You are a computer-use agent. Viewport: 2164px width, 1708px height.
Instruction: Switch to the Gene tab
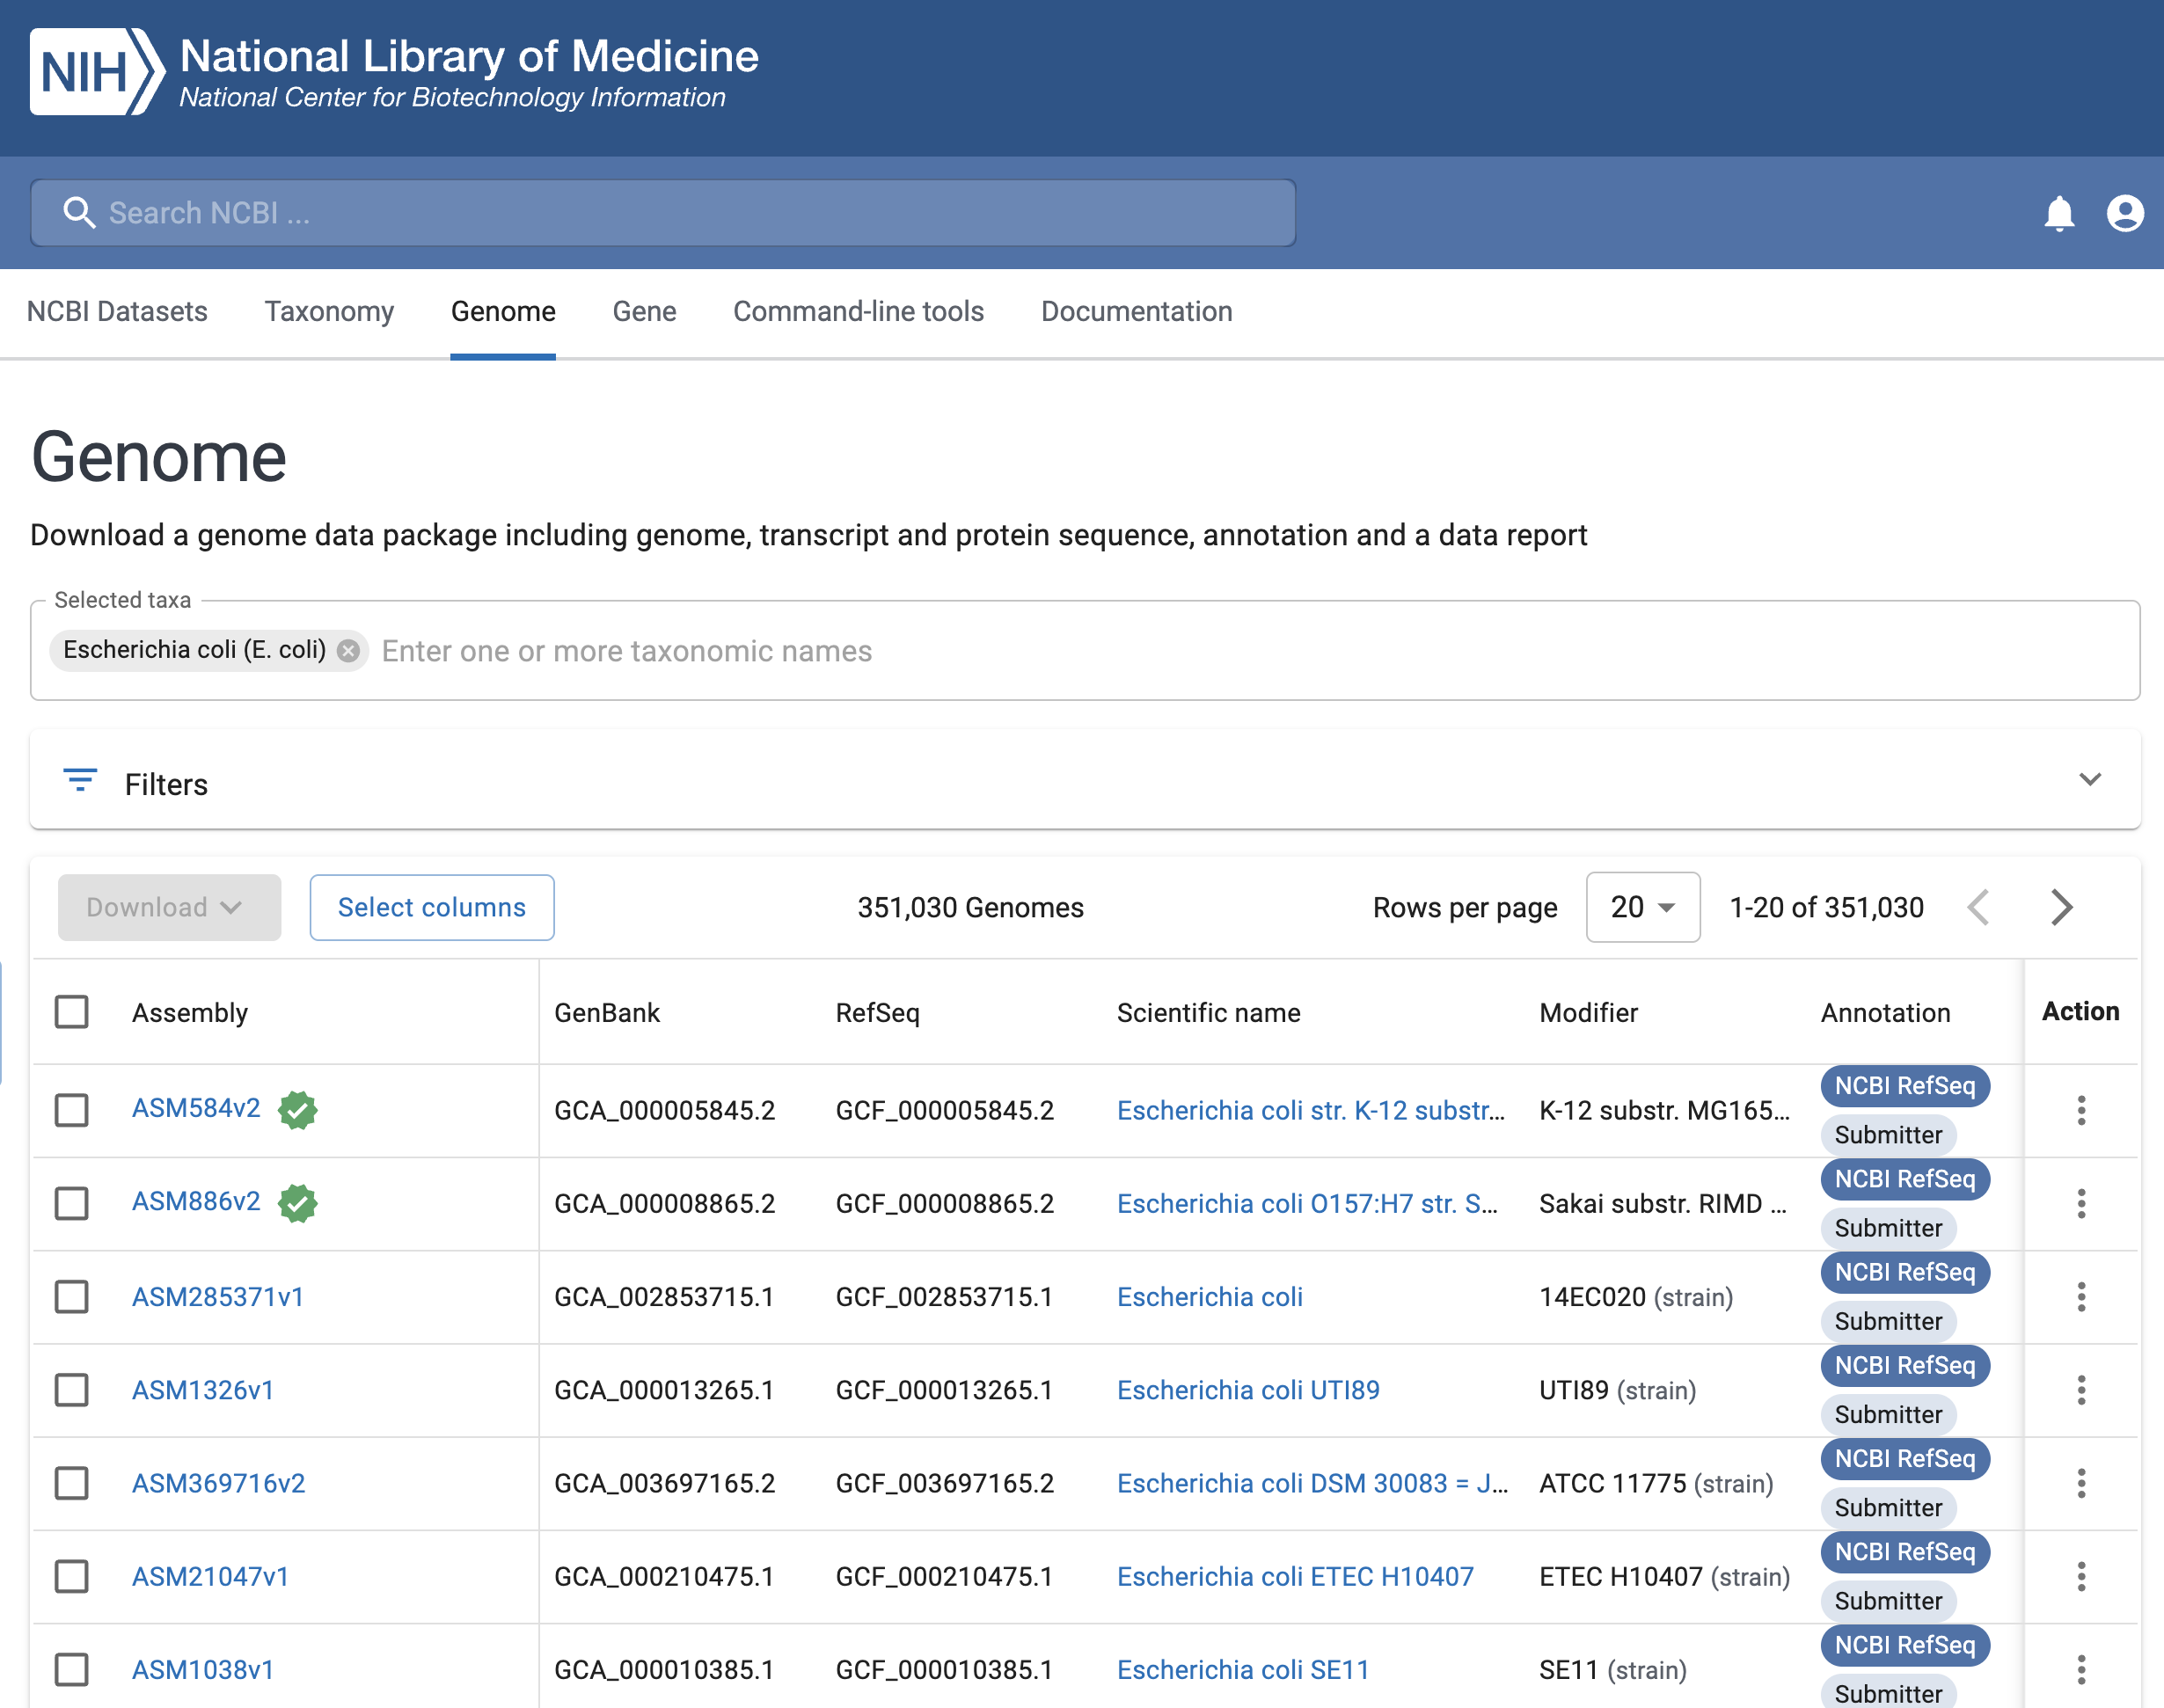(644, 311)
